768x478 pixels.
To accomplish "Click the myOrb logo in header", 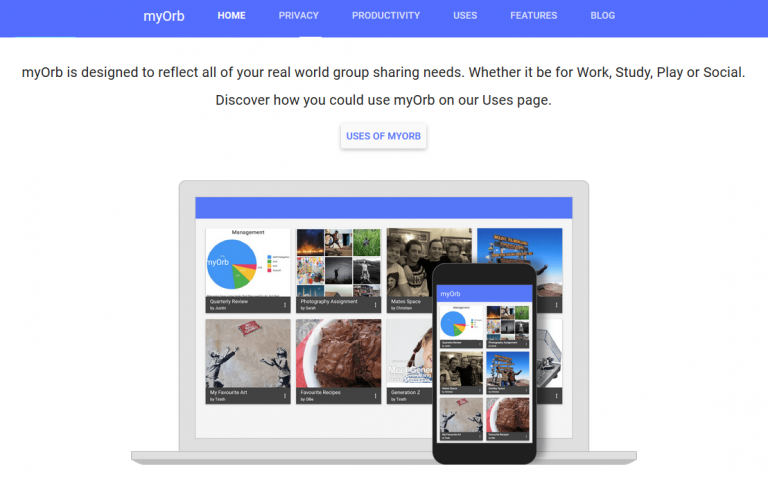I will click(x=163, y=16).
